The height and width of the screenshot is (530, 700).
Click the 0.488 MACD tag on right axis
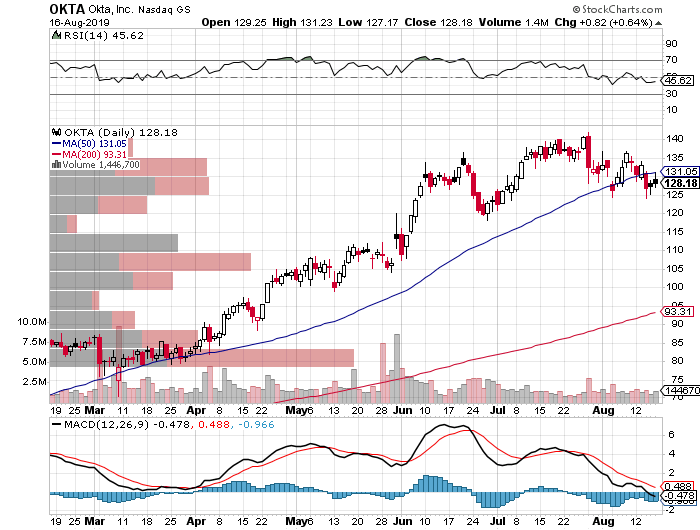(x=679, y=487)
